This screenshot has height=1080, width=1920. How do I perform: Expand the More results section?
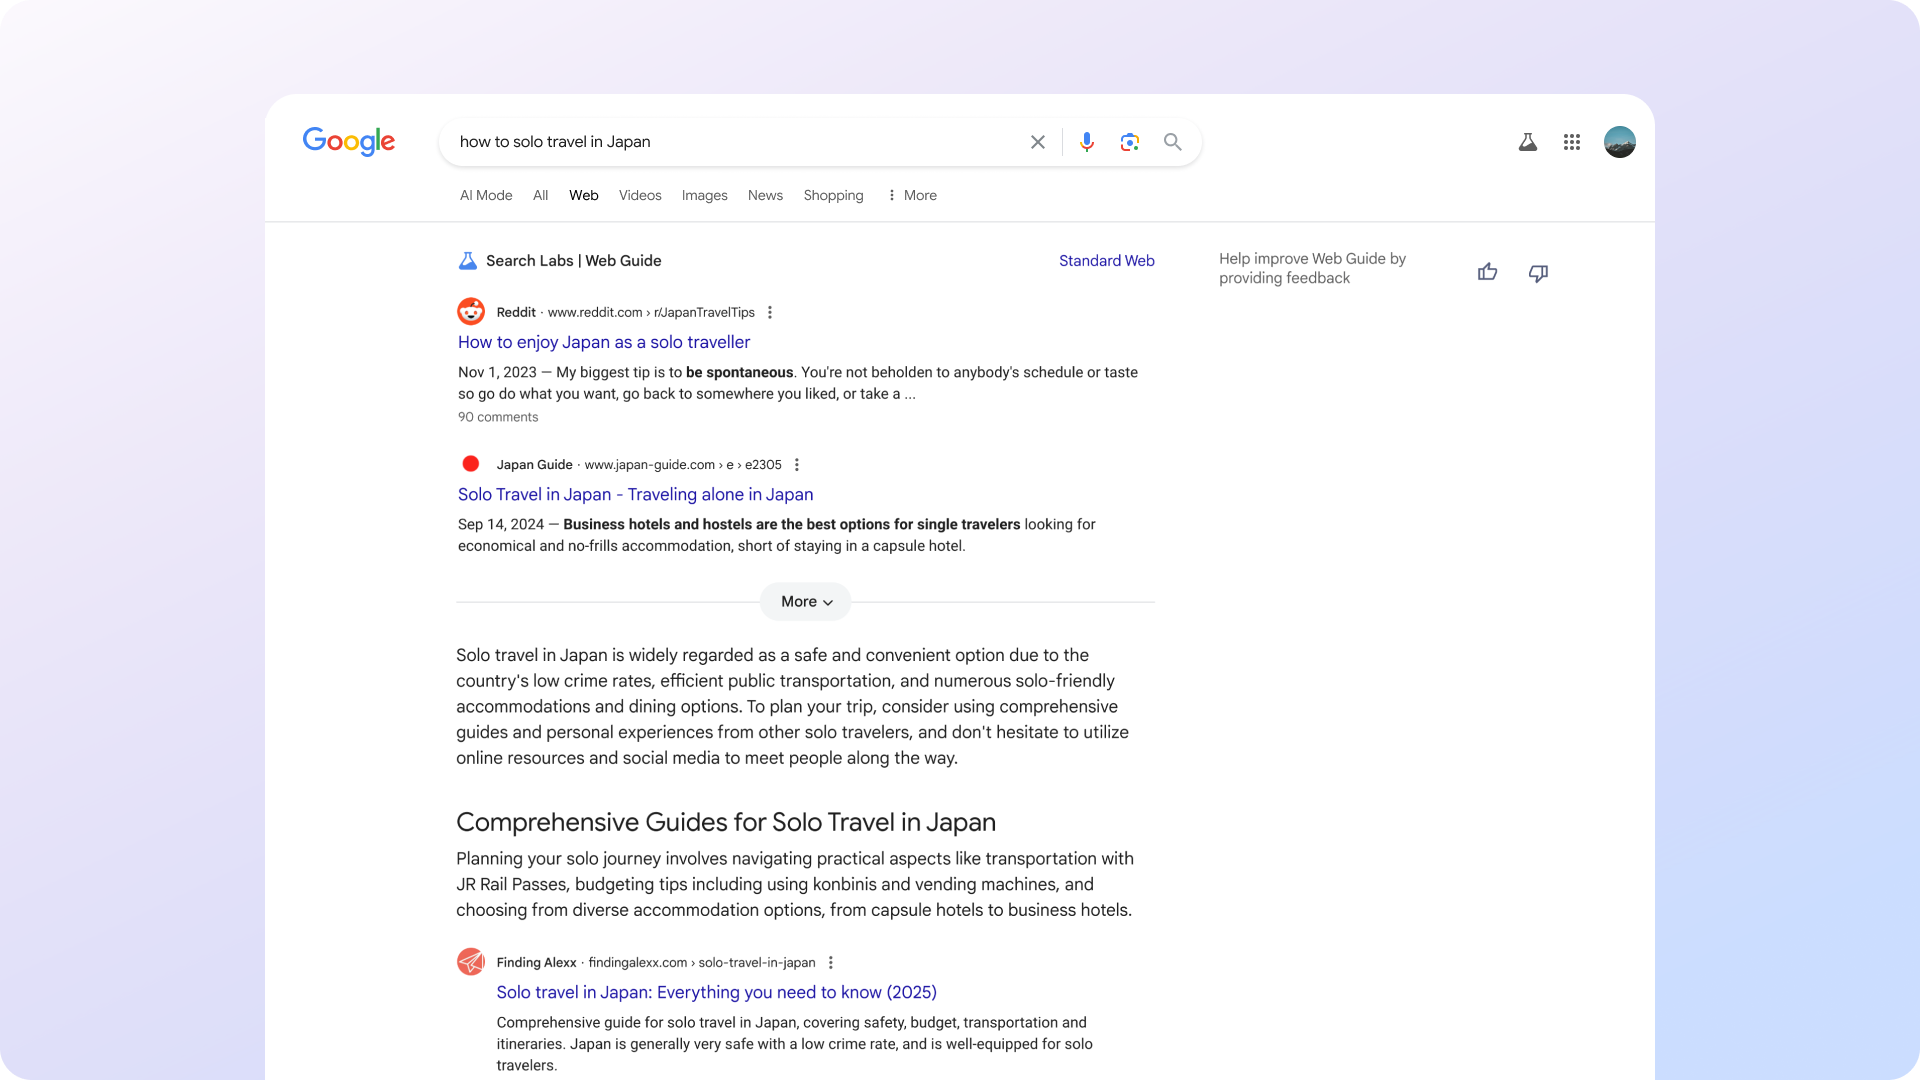(805, 601)
